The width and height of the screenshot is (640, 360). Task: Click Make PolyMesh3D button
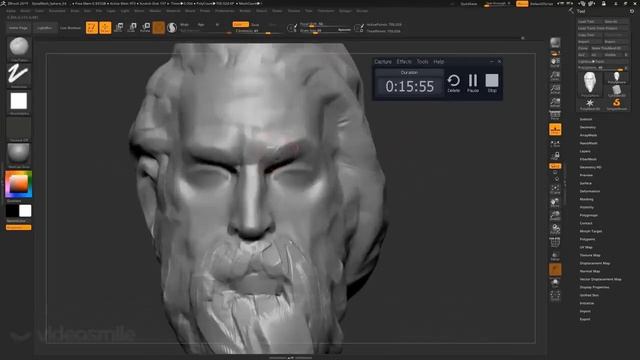click(x=609, y=48)
